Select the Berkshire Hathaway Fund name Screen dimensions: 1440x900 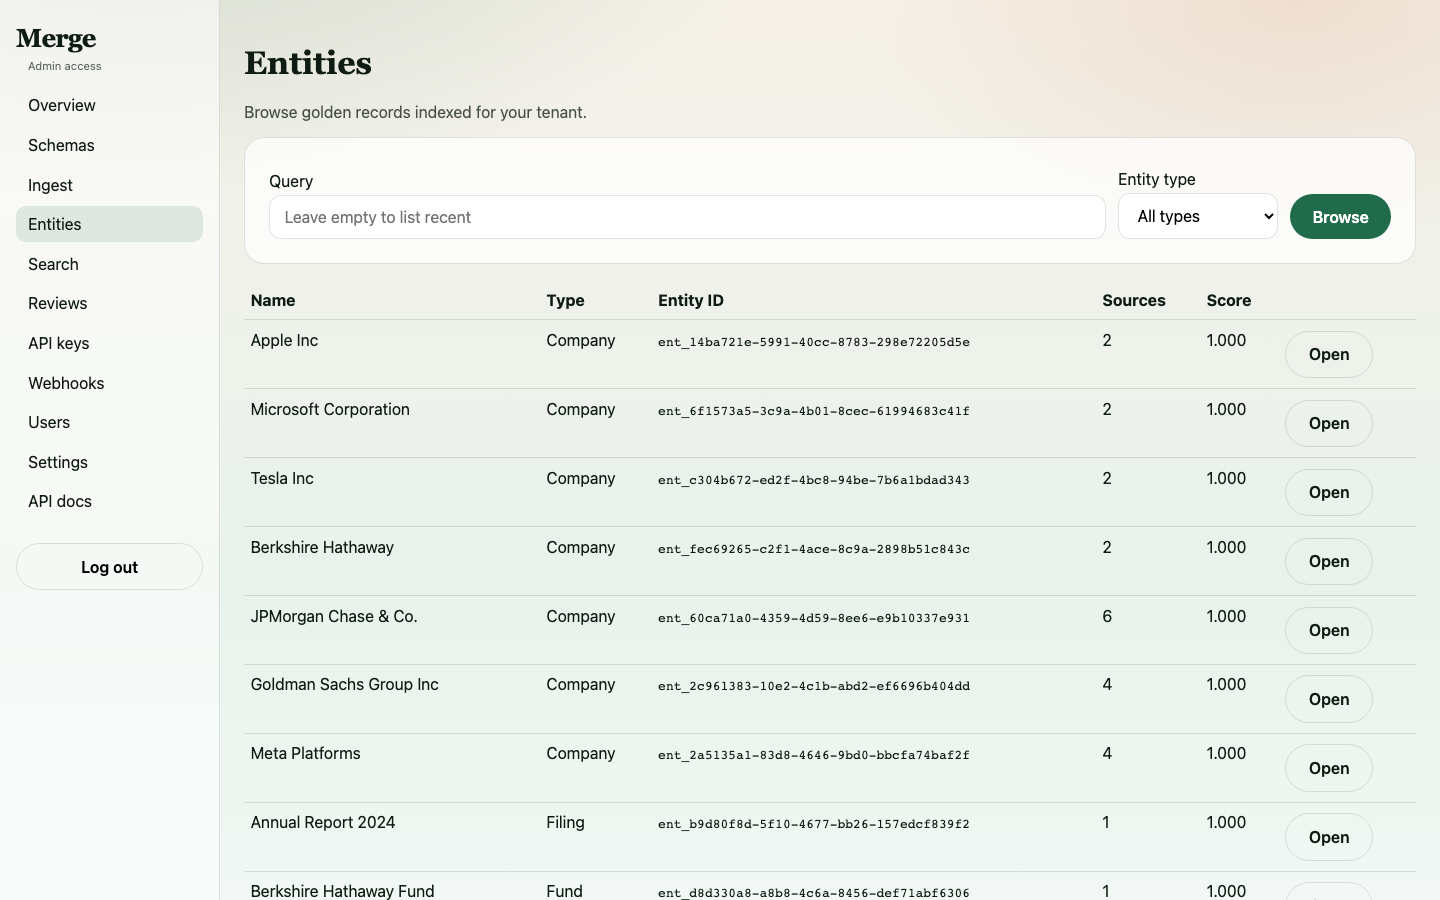tap(342, 890)
